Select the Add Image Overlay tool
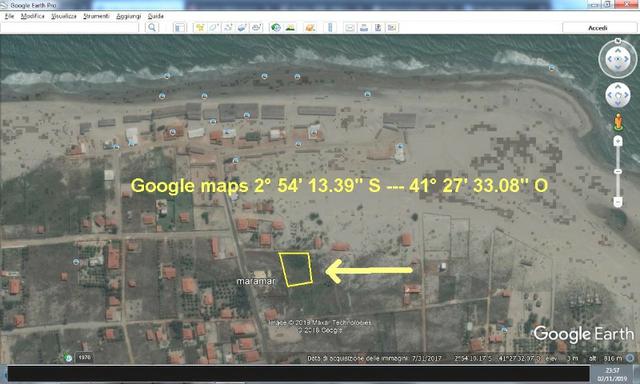 242,27
